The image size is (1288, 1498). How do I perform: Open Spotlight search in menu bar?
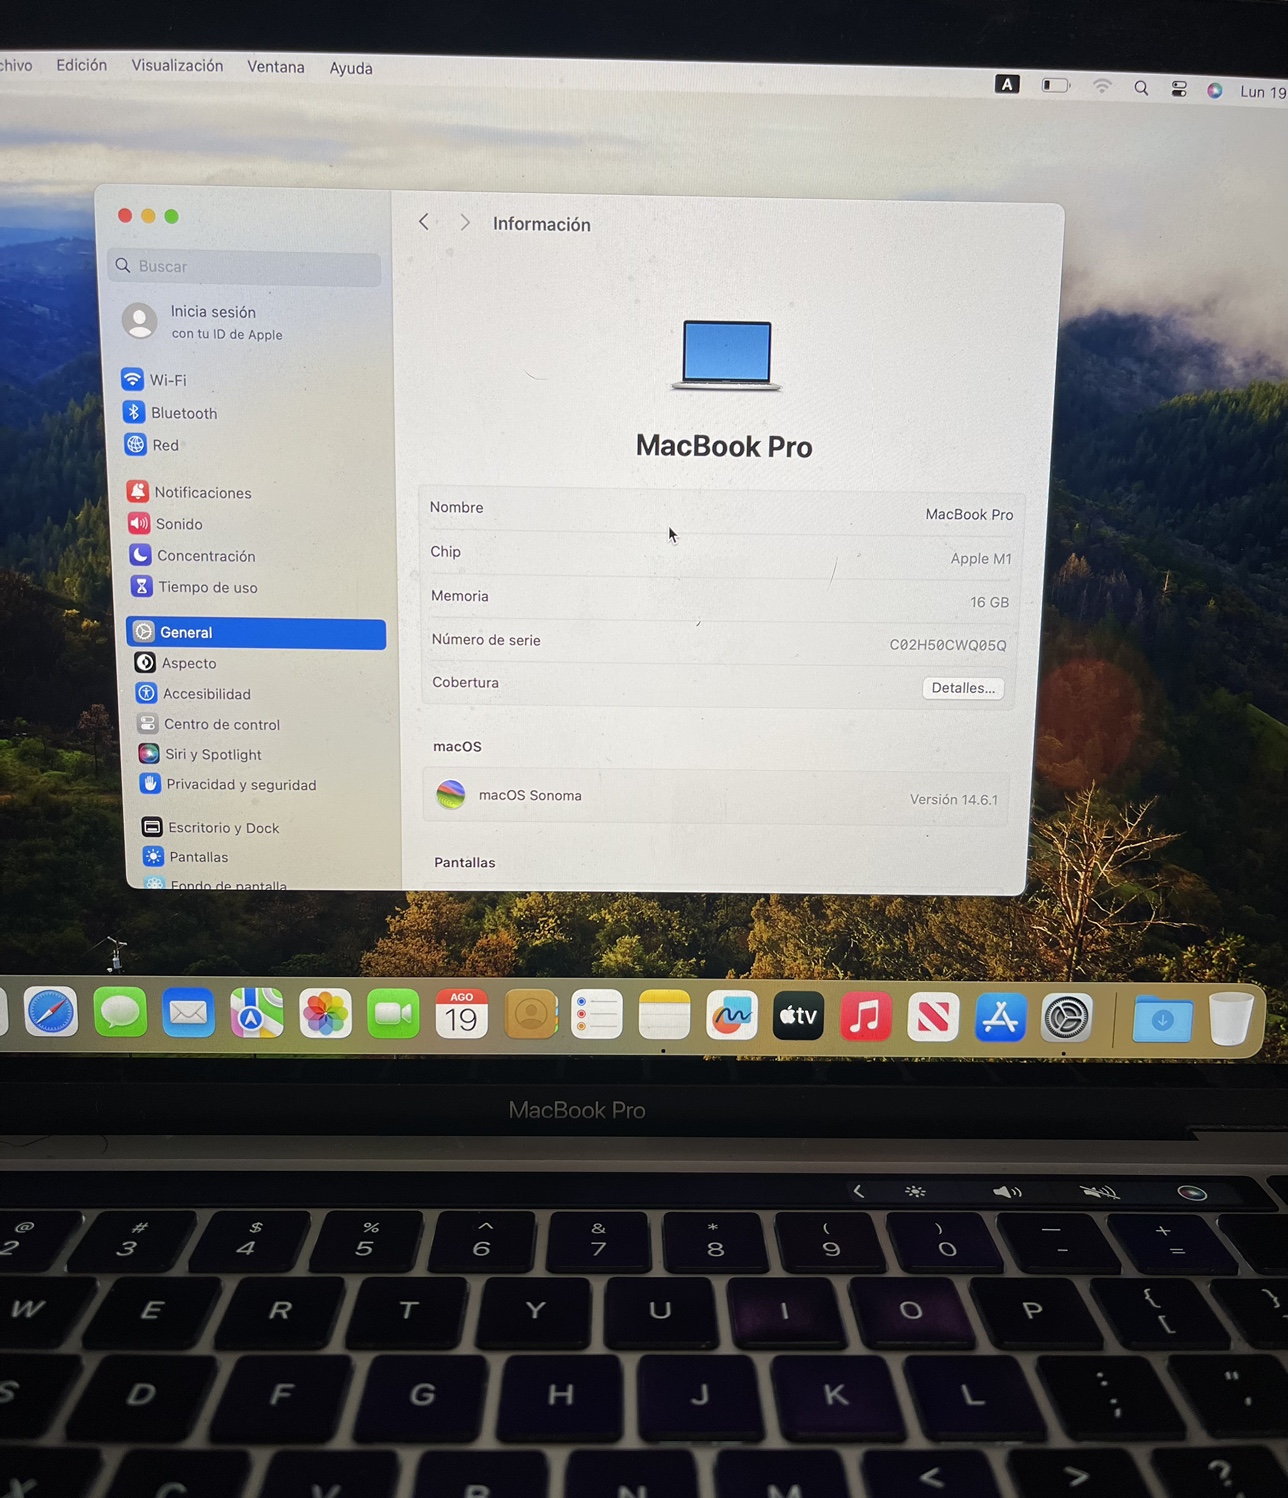pyautogui.click(x=1141, y=88)
